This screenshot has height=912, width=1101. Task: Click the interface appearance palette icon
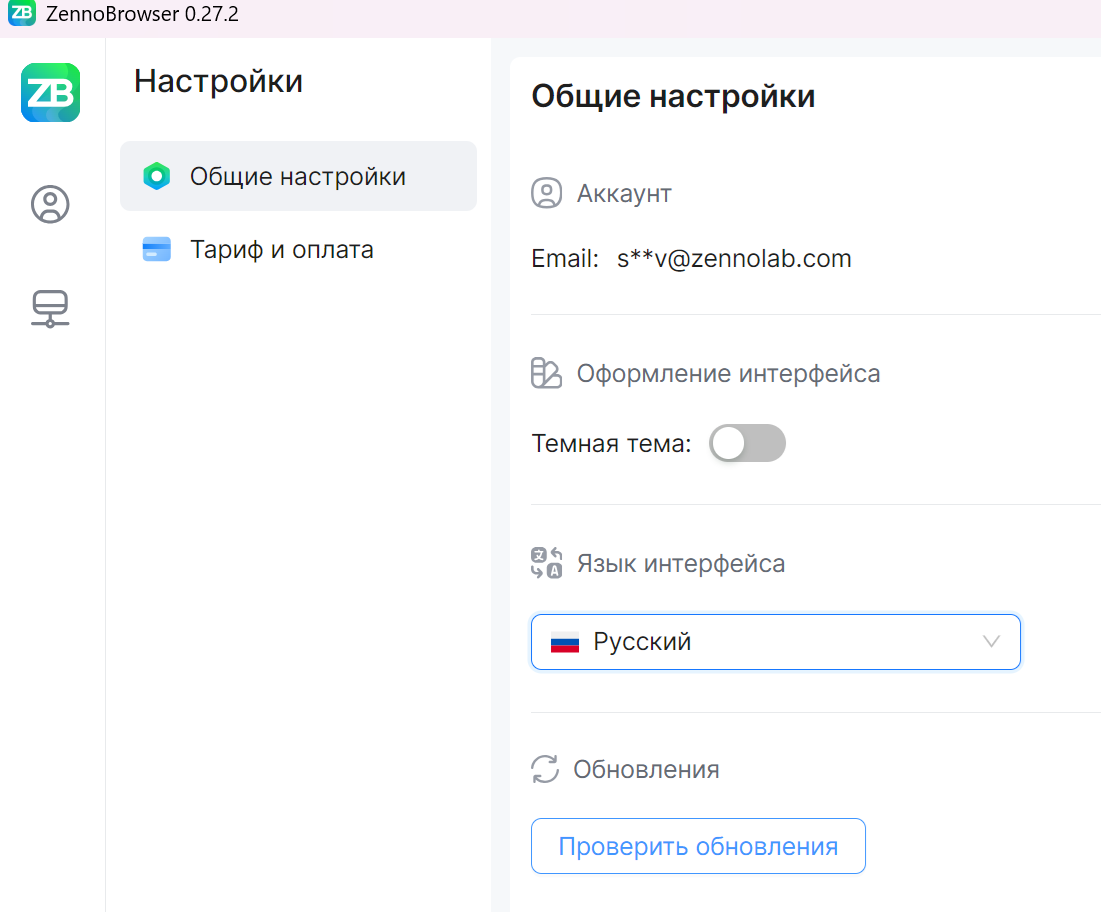[x=546, y=374]
